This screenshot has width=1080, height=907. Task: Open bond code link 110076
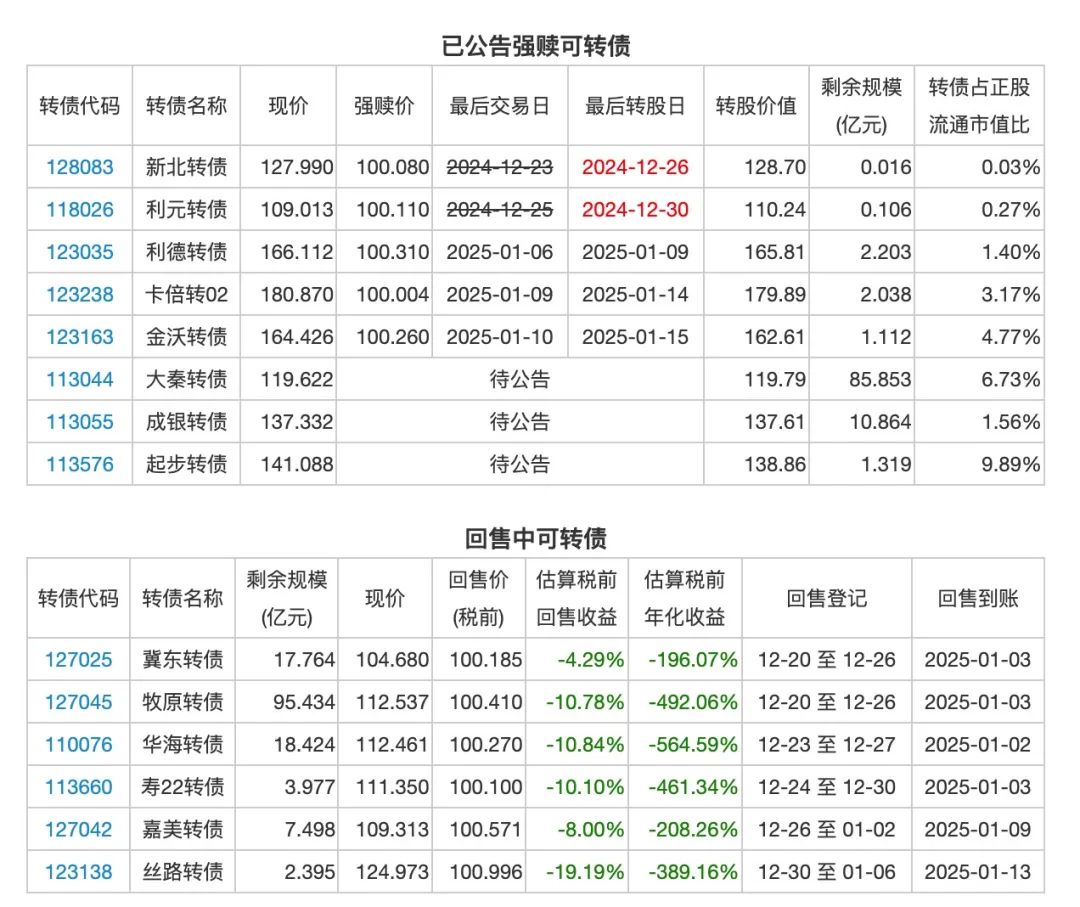point(79,744)
